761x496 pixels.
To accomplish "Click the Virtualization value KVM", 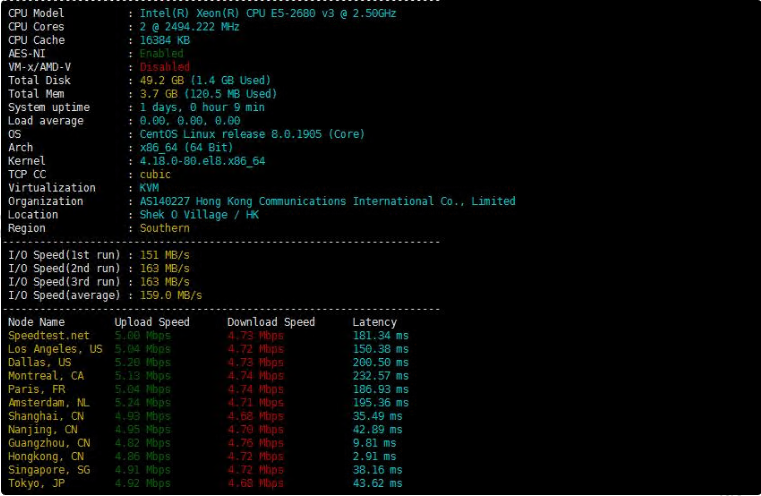I will [149, 188].
